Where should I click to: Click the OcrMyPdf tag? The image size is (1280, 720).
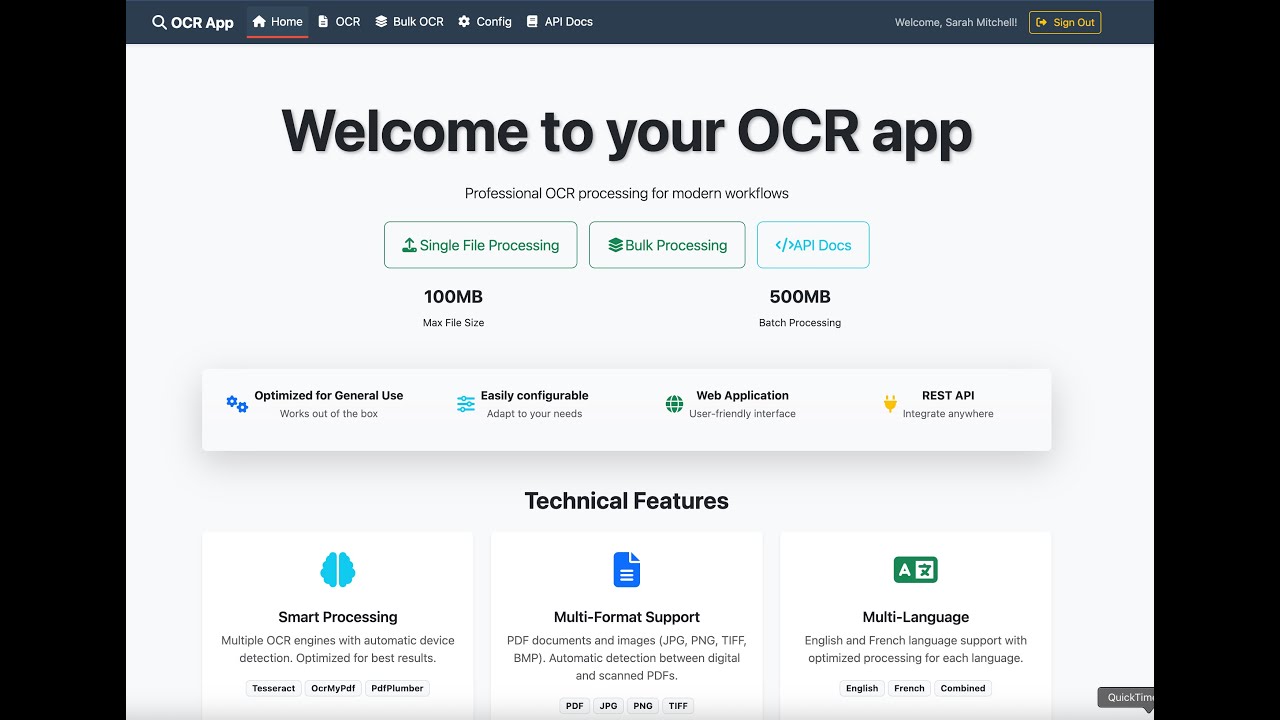point(333,688)
